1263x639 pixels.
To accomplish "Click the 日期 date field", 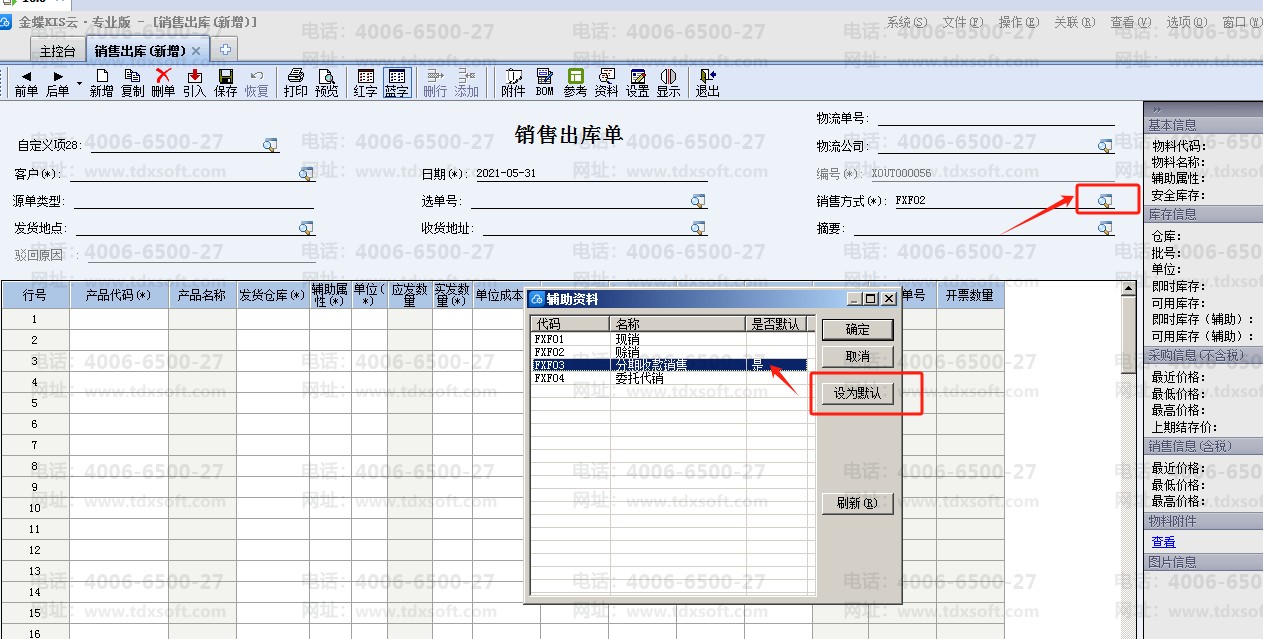I will click(589, 174).
